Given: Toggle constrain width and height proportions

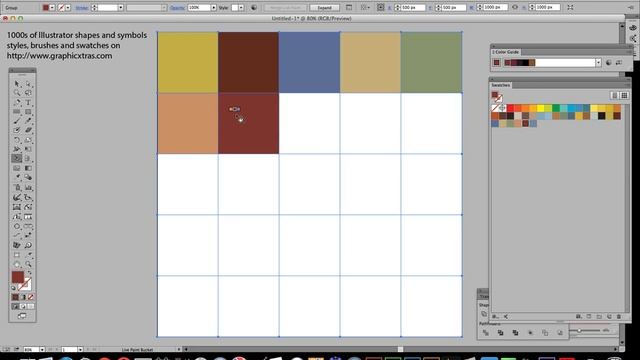Looking at the screenshot, I should (x=515, y=8).
